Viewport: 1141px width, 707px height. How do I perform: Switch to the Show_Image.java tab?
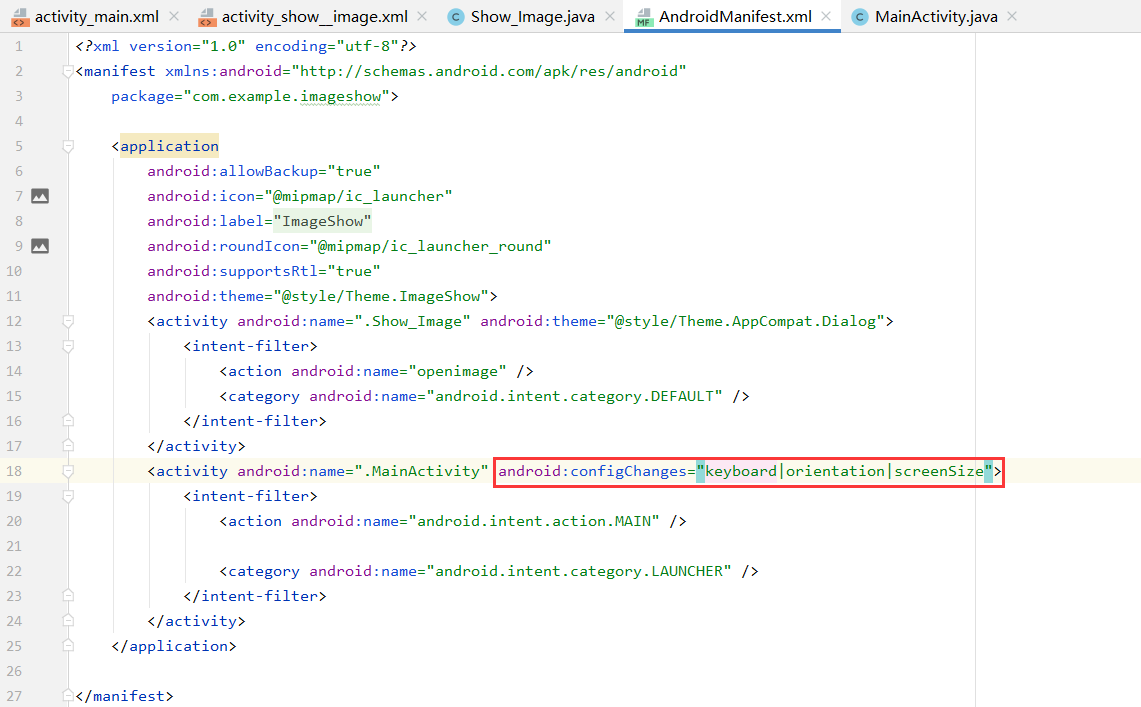533,17
